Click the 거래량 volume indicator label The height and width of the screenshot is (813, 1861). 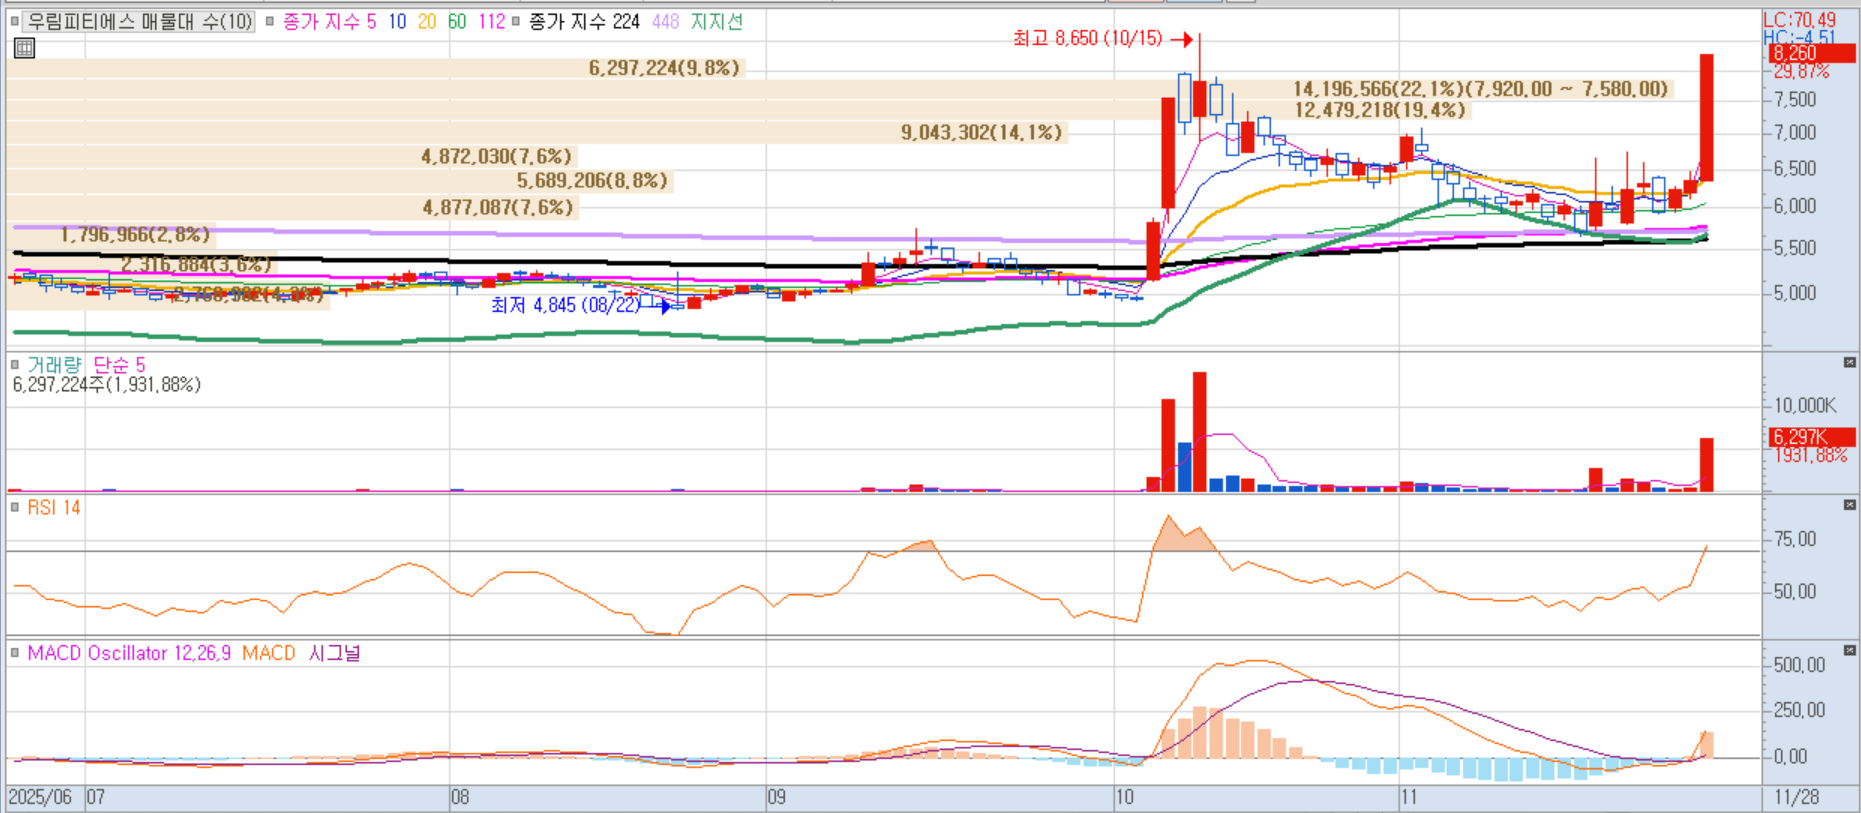coord(54,364)
